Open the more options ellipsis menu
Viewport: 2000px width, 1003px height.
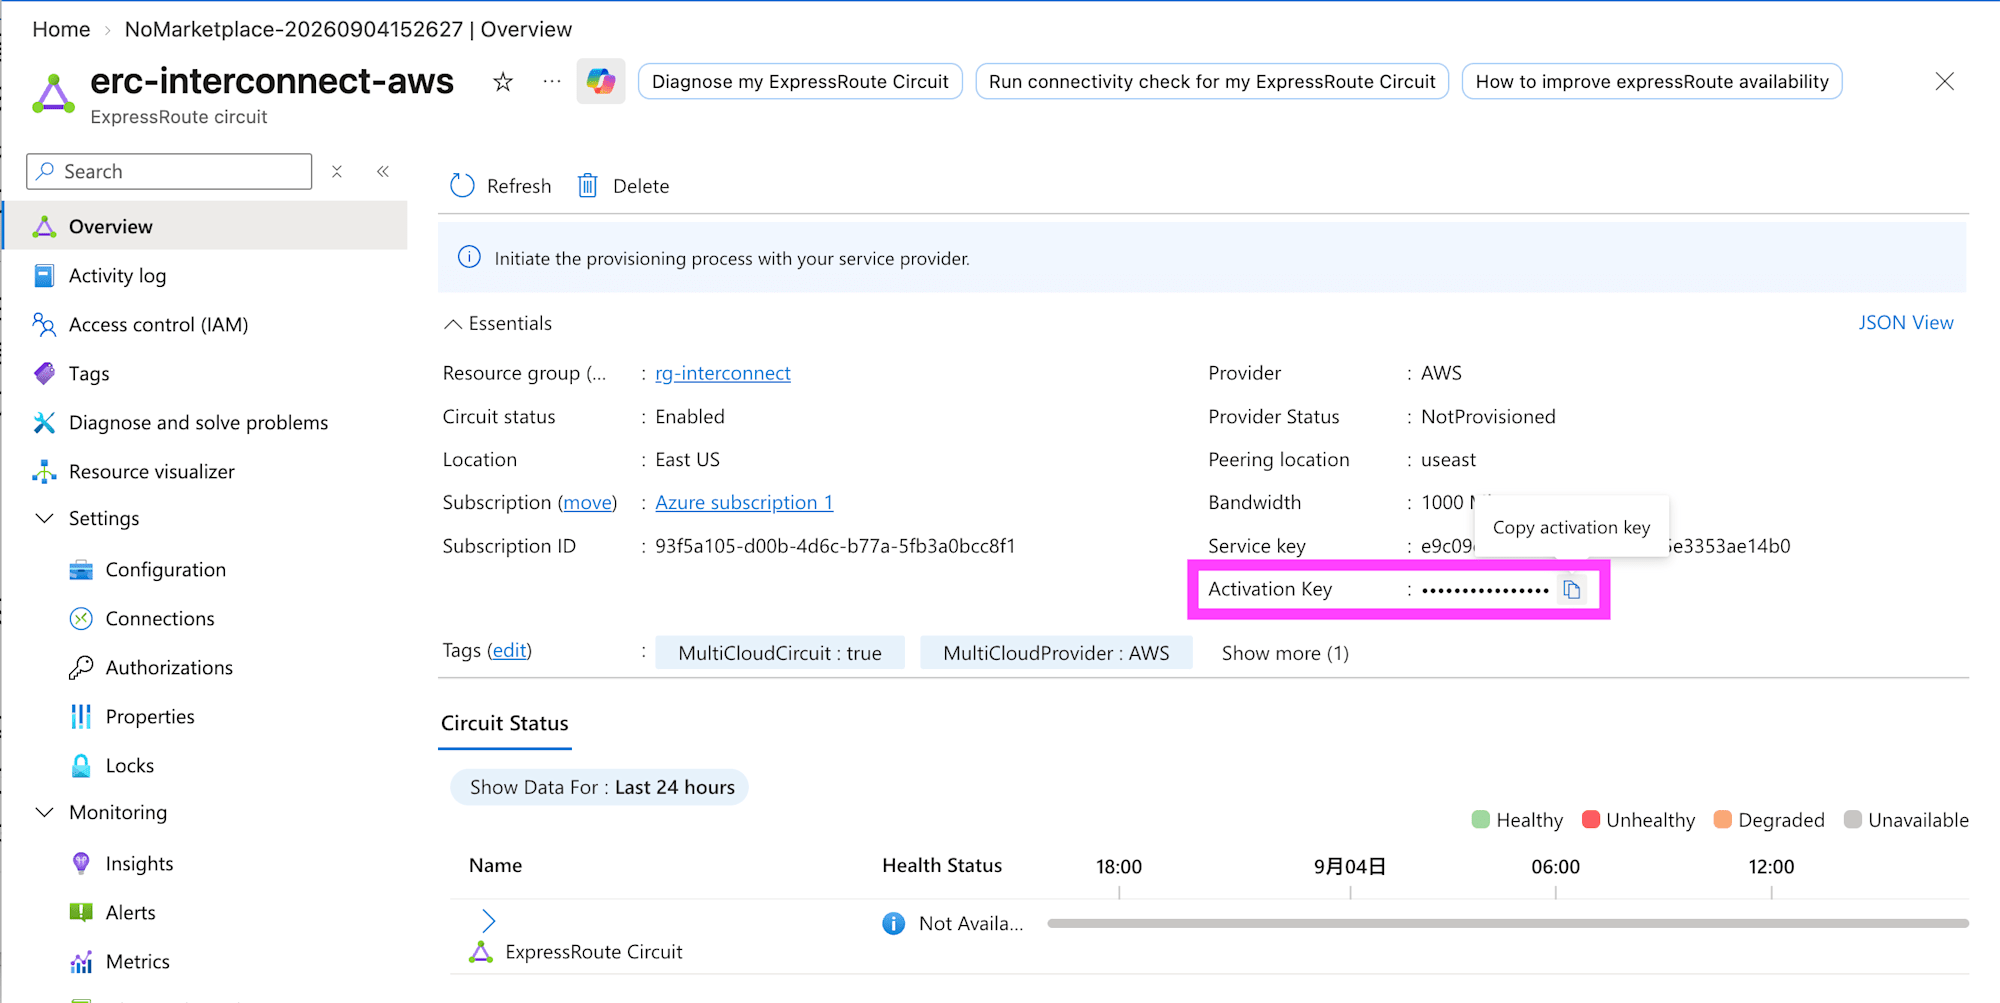coord(552,82)
